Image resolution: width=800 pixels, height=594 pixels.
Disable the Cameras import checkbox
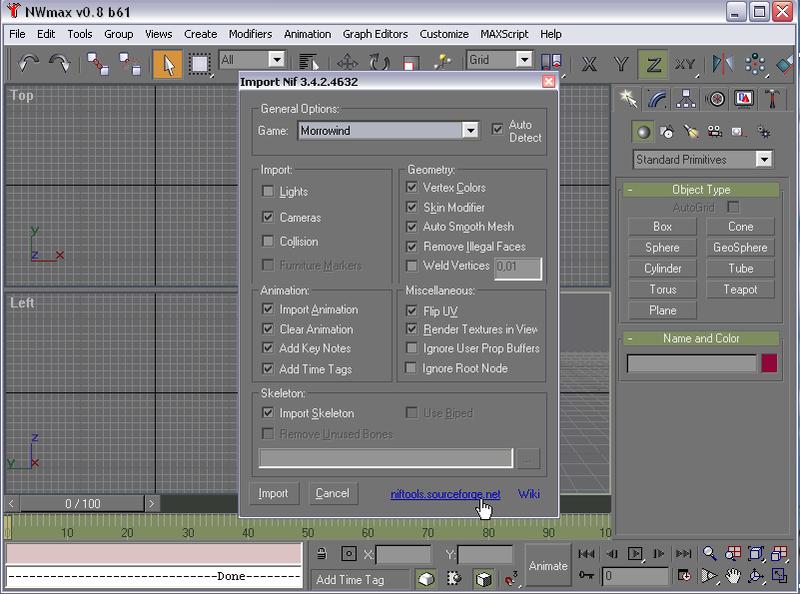pyautogui.click(x=267, y=217)
